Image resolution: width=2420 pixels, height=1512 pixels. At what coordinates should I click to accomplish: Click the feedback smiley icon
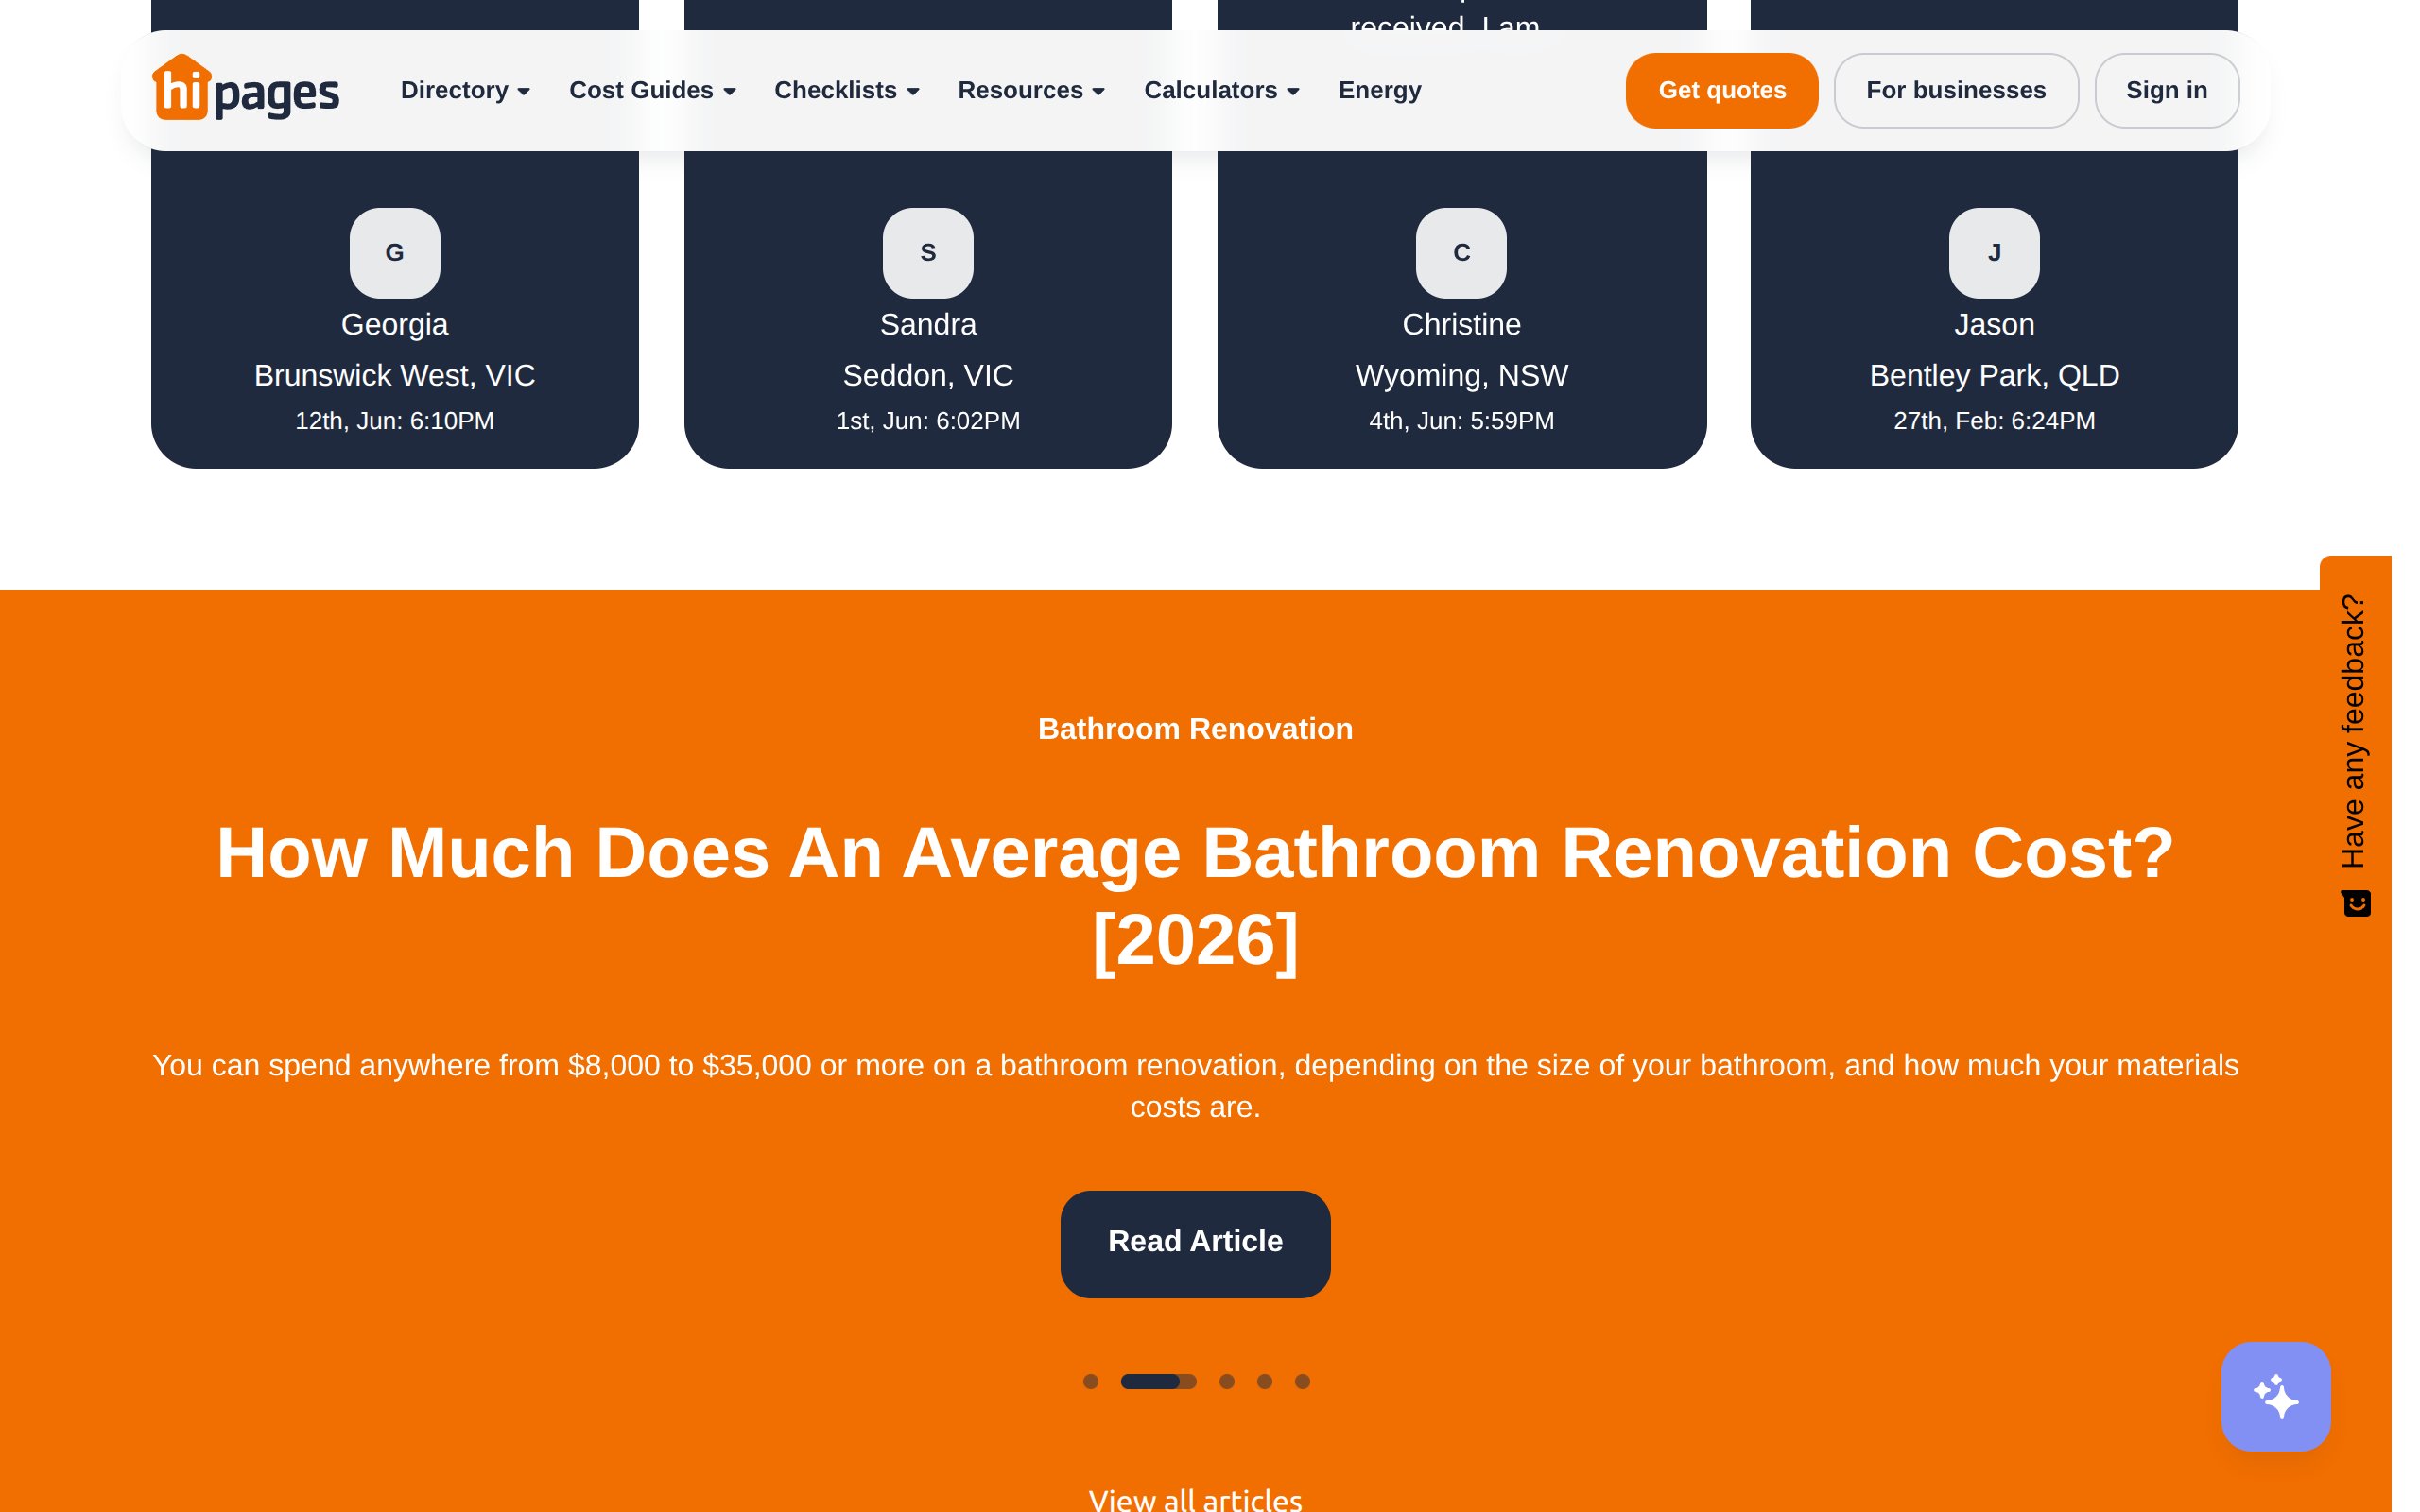(x=2355, y=903)
